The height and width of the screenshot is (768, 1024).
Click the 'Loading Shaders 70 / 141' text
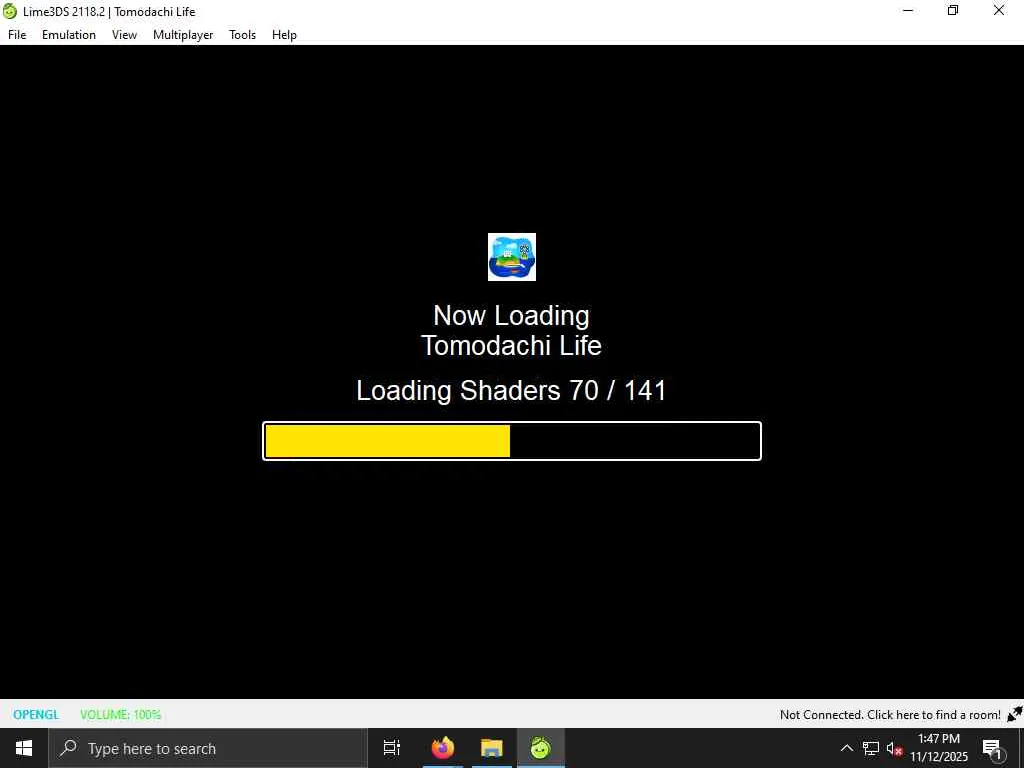(x=512, y=391)
